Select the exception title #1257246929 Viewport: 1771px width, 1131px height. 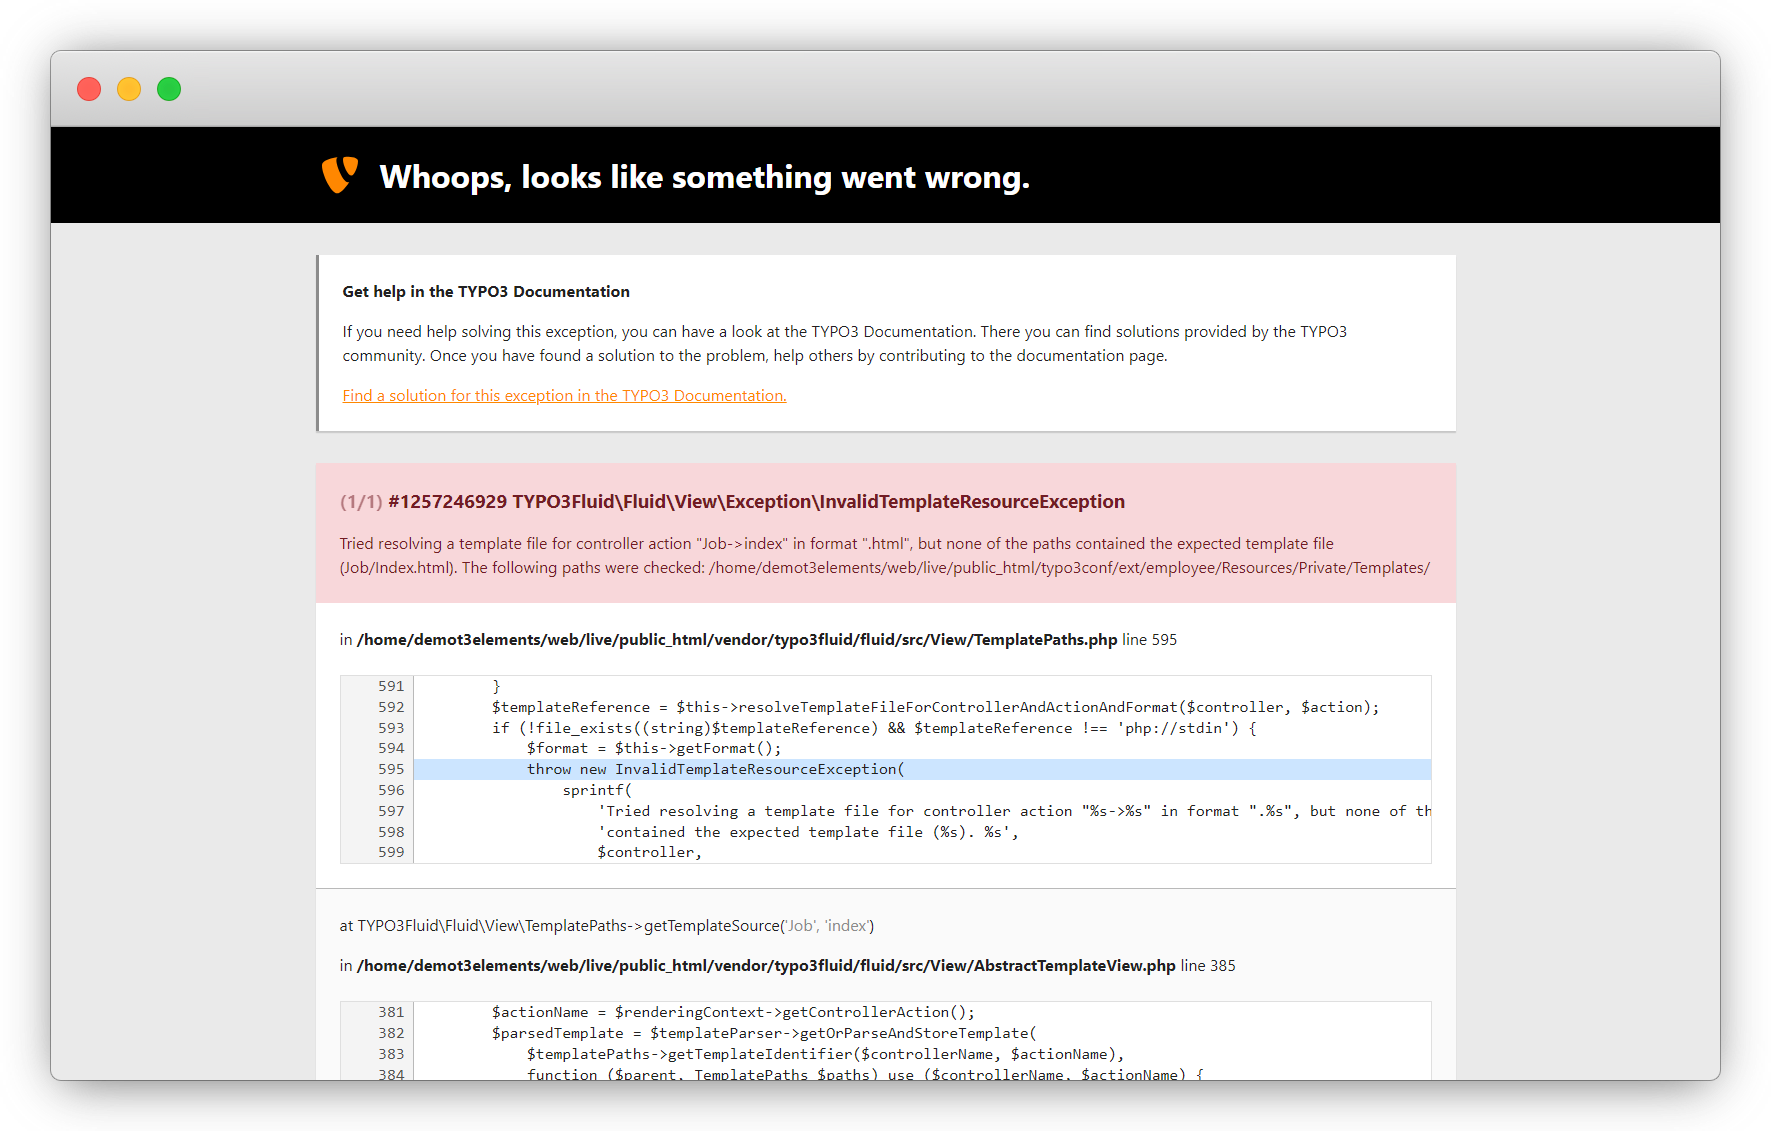[x=756, y=502]
